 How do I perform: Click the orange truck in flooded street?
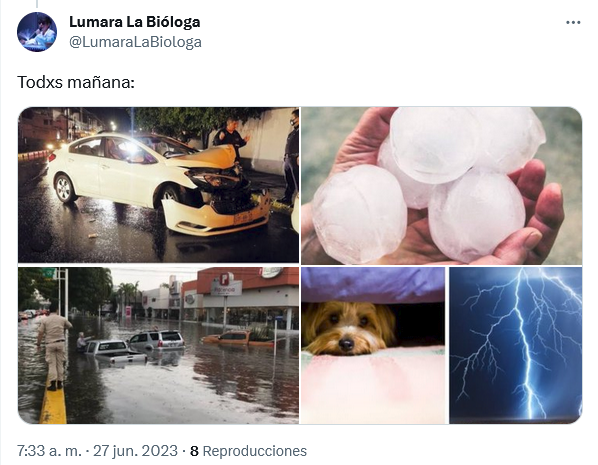(x=236, y=338)
